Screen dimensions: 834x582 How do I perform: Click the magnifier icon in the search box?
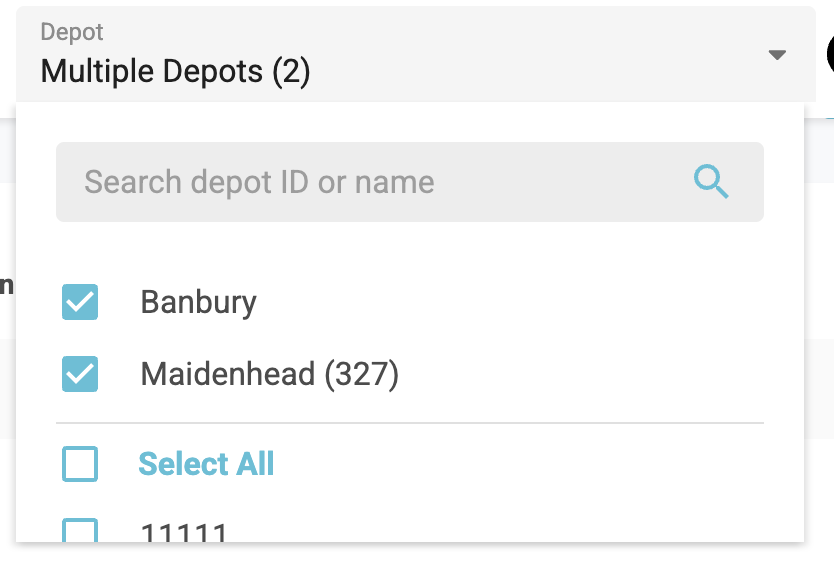point(711,182)
